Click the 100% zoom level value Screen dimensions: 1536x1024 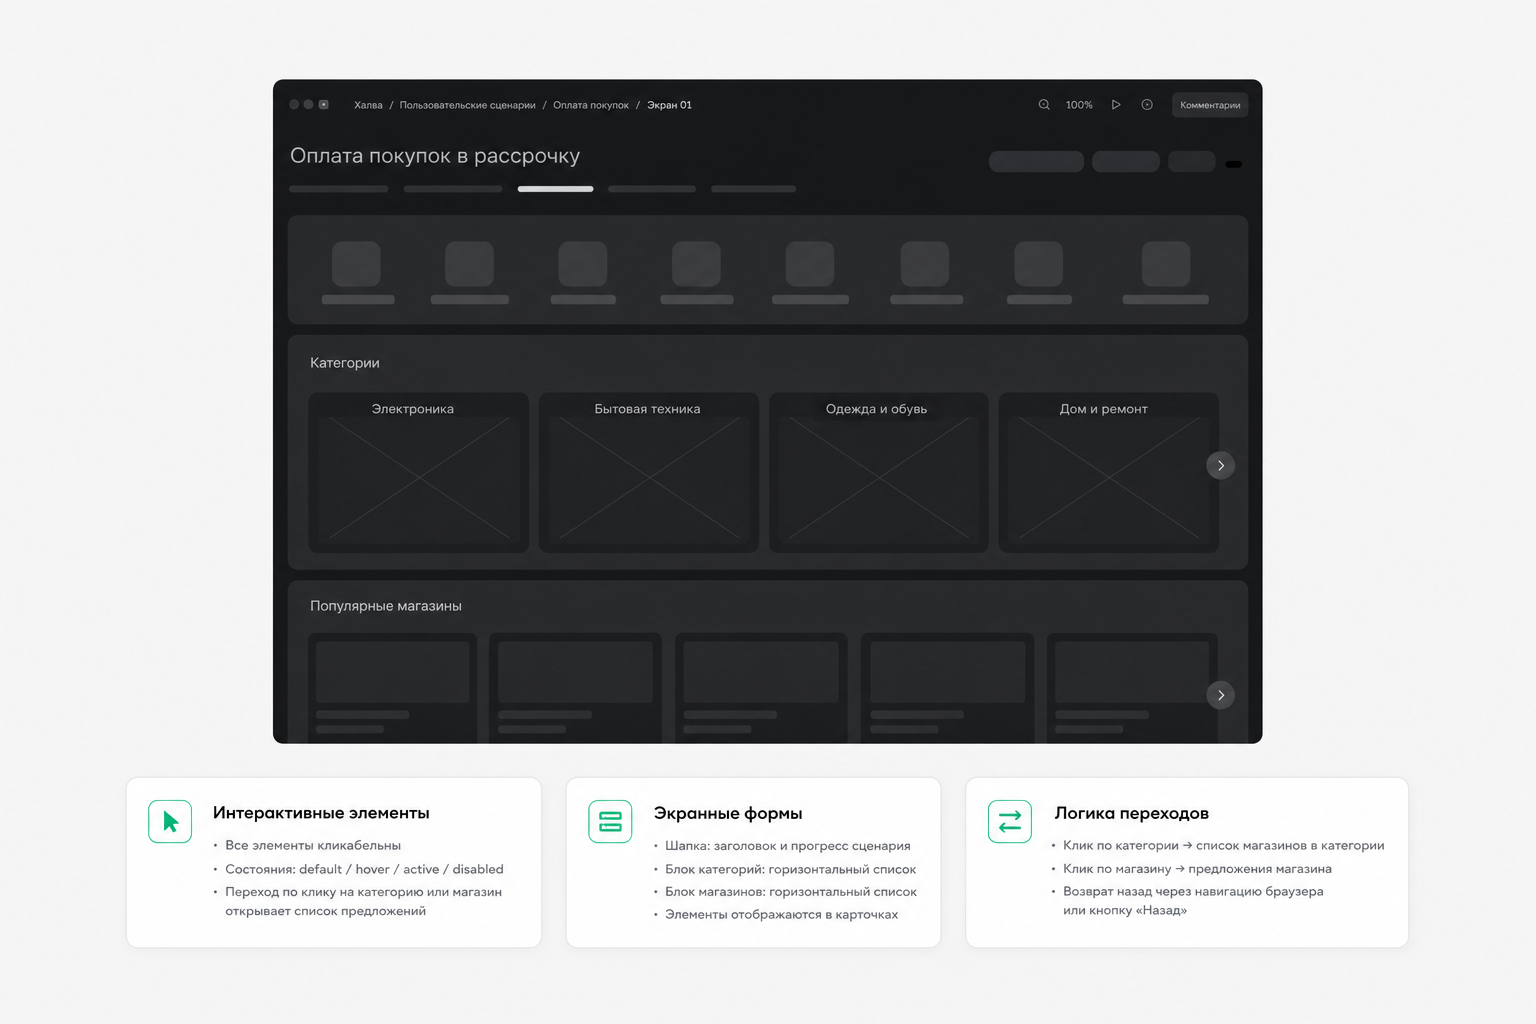1079,105
